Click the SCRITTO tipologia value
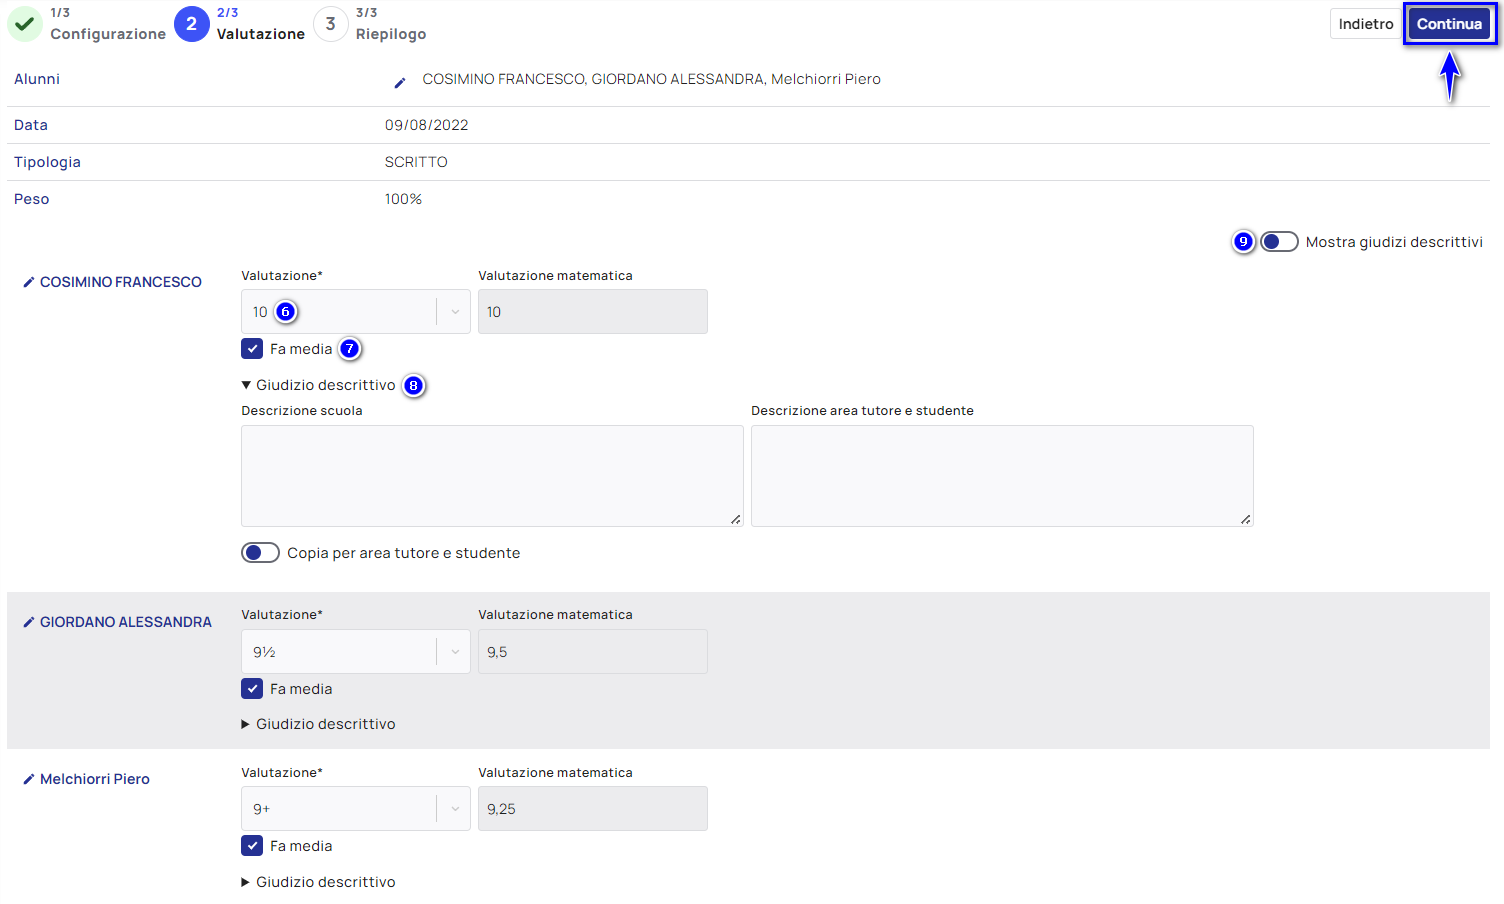This screenshot has width=1504, height=904. pyautogui.click(x=416, y=162)
